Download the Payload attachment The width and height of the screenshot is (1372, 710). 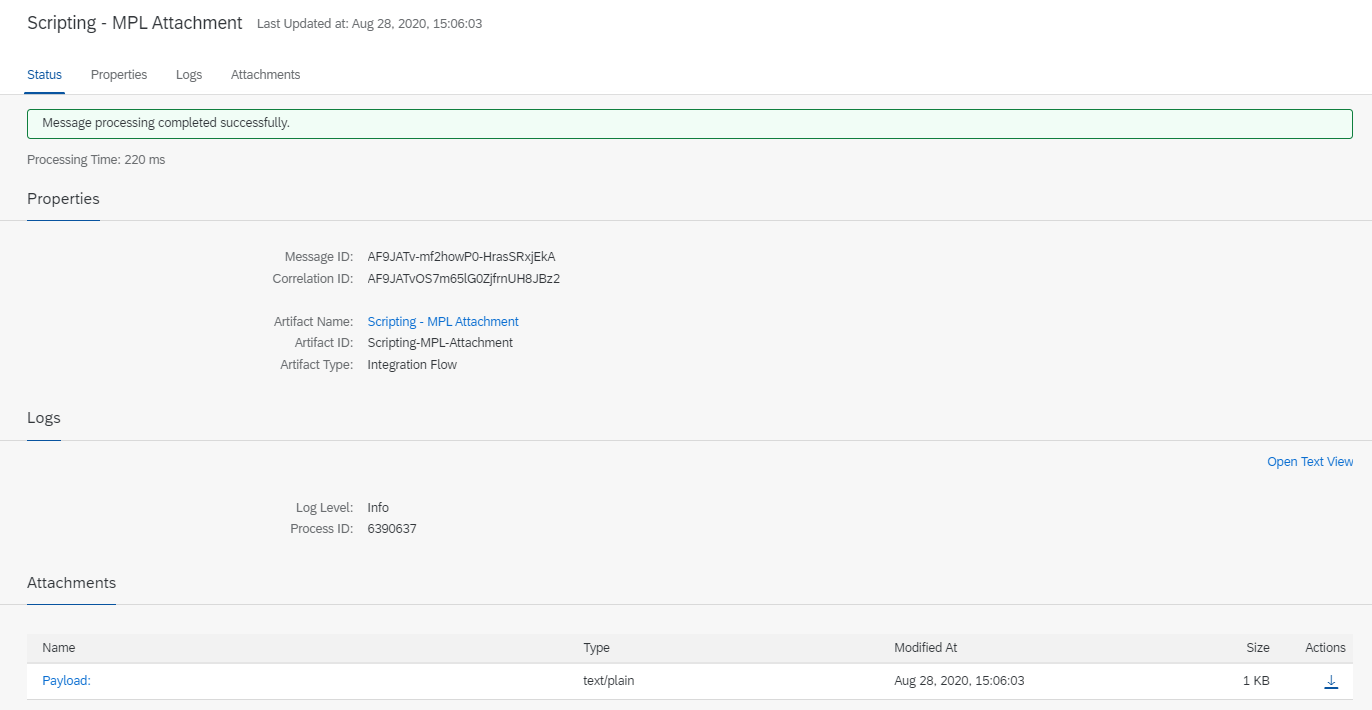pyautogui.click(x=1331, y=681)
